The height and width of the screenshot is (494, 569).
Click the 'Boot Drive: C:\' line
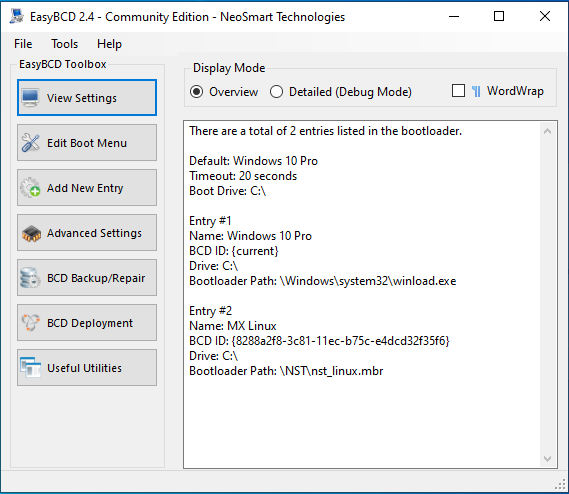point(228,191)
